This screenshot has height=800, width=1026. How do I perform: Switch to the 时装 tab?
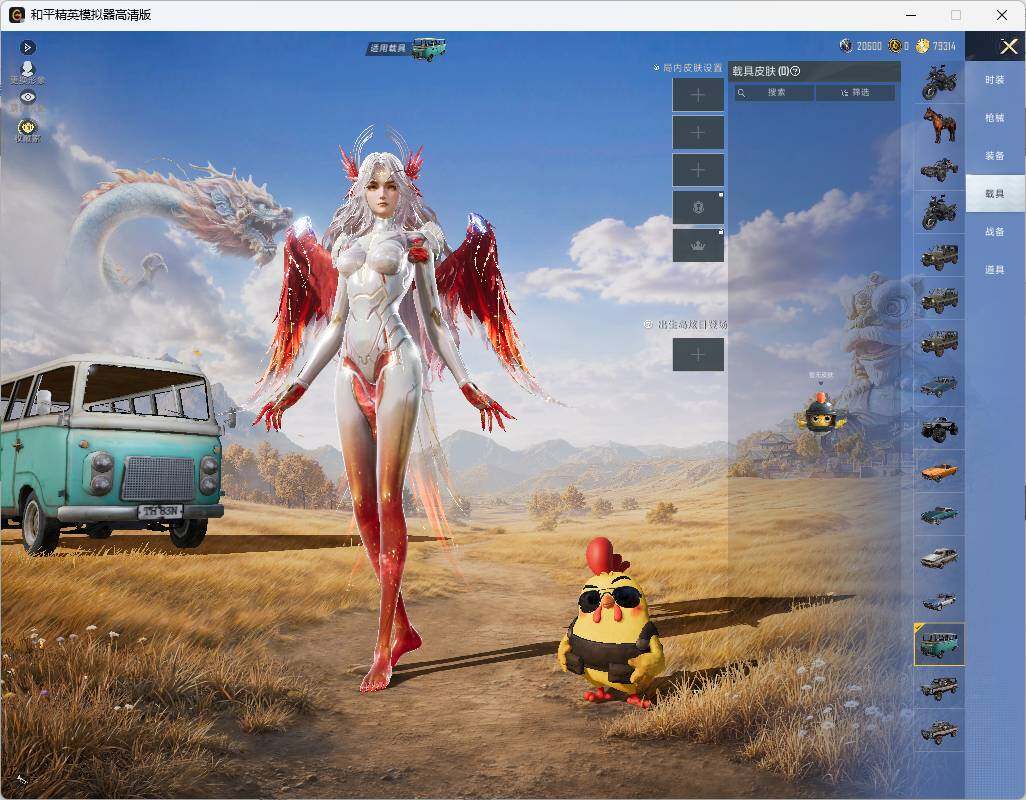point(995,80)
